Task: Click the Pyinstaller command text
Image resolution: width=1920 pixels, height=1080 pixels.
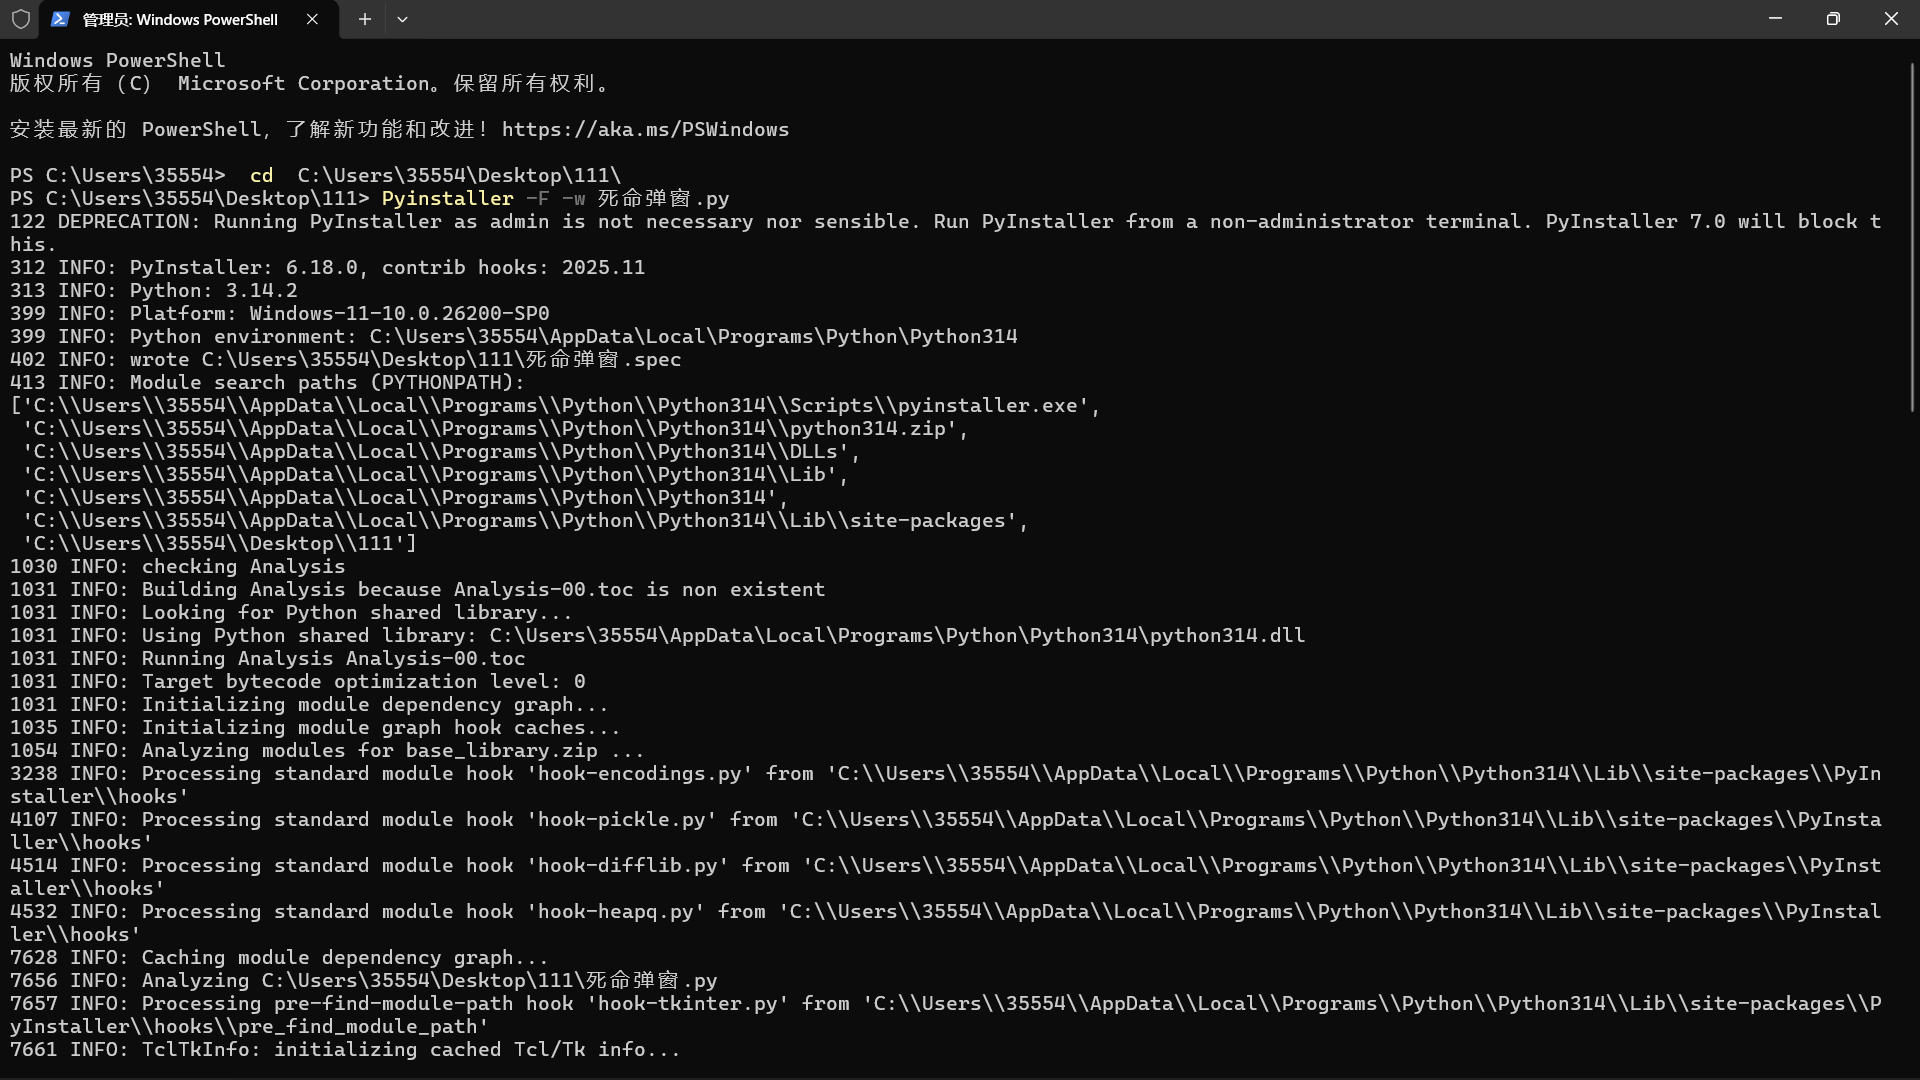Action: 447,198
